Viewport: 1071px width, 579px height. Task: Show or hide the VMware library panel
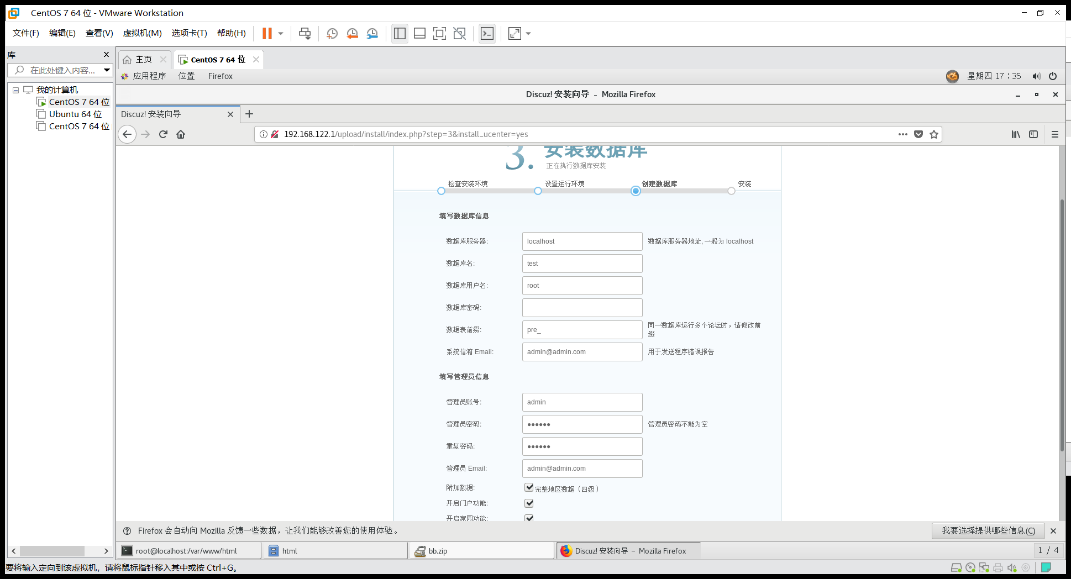coord(400,33)
